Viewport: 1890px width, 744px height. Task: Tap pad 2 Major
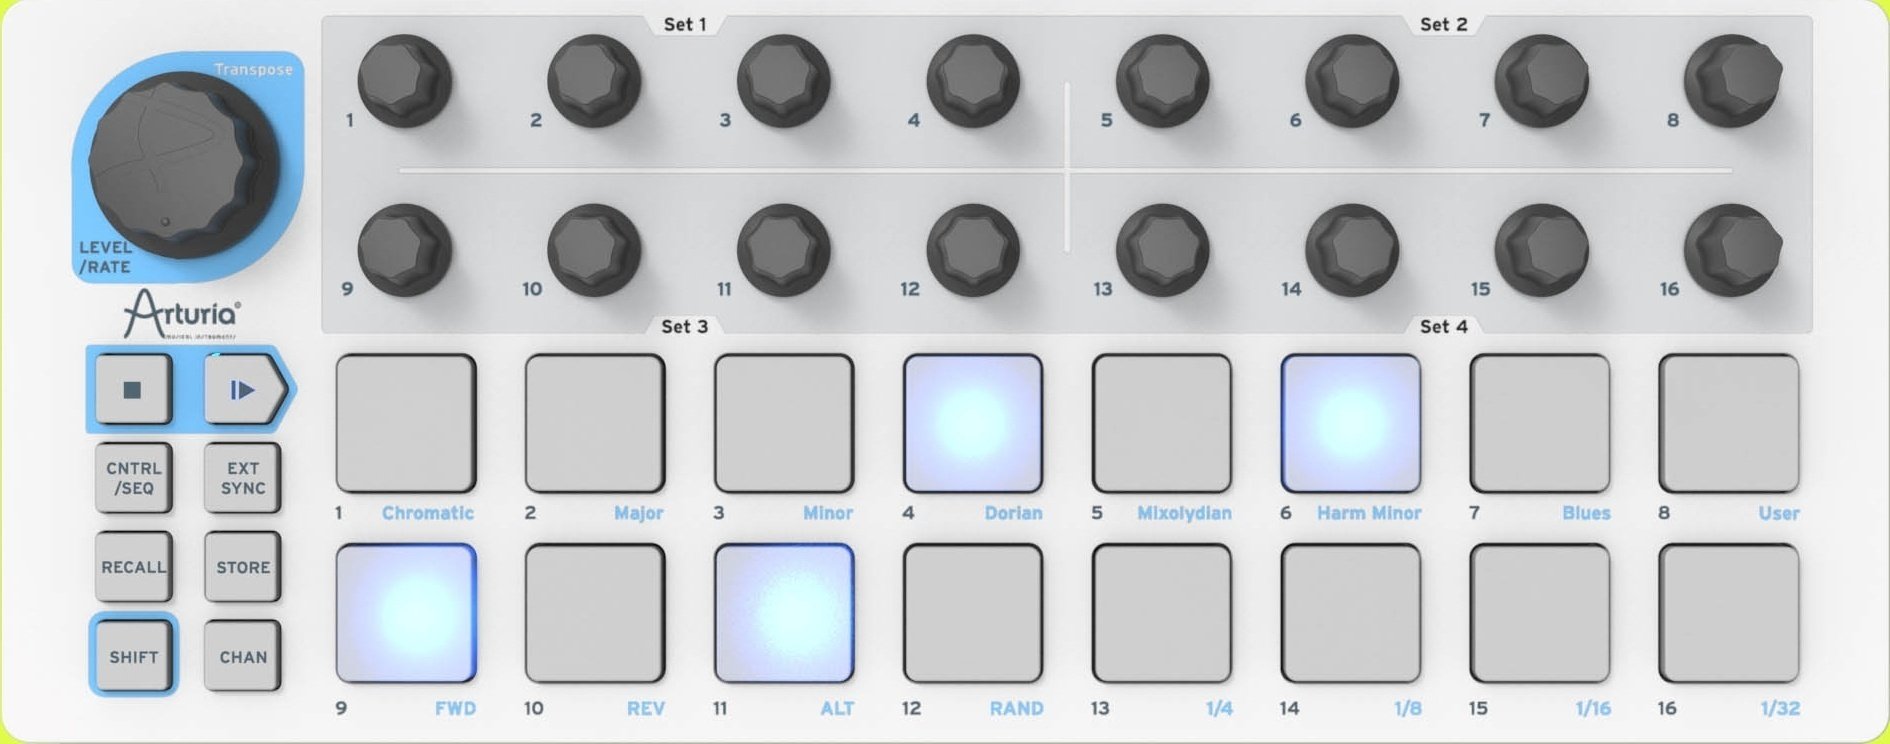click(594, 423)
